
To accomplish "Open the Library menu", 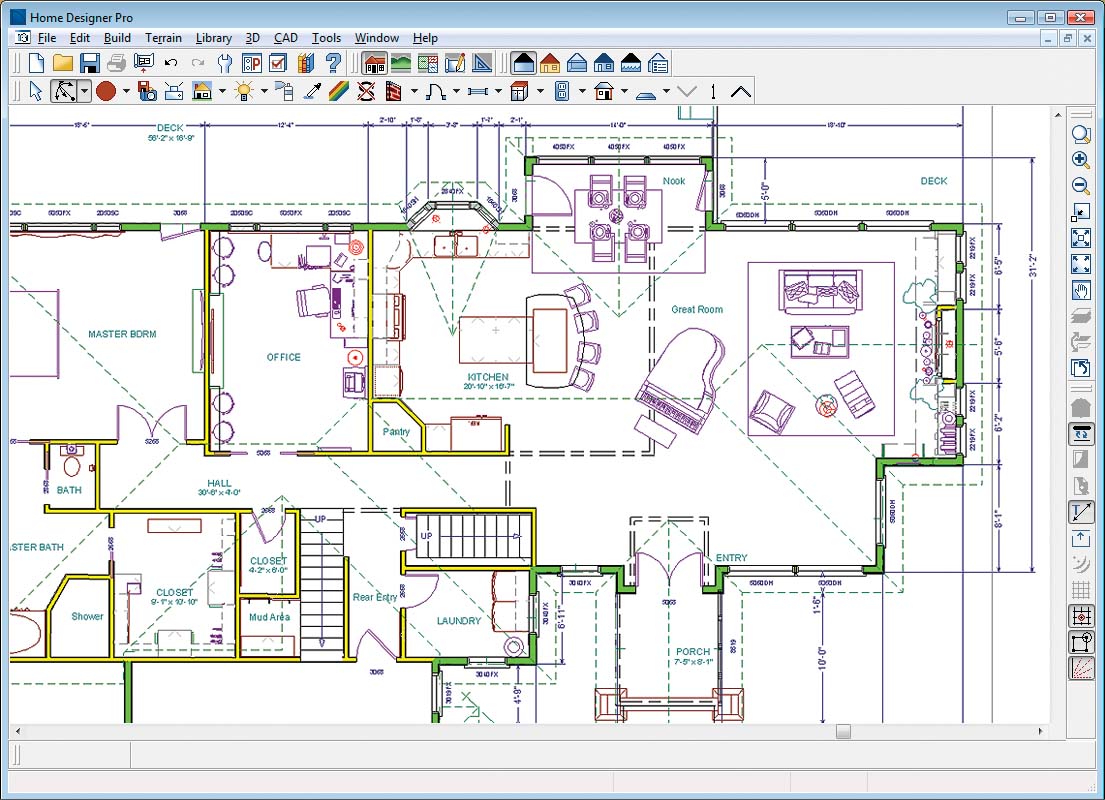I will pyautogui.click(x=214, y=38).
